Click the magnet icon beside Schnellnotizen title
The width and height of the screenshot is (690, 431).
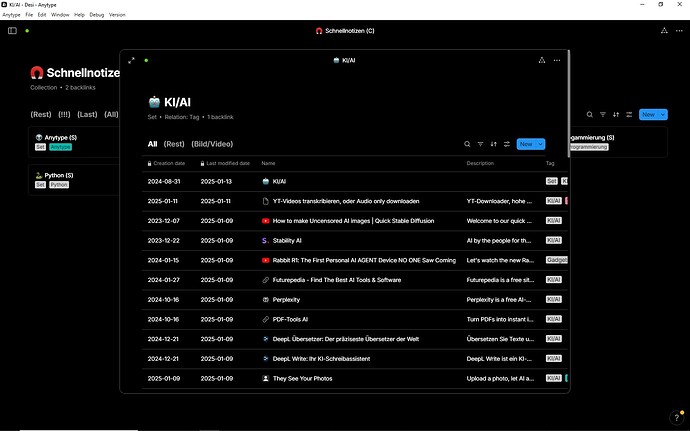click(37, 73)
